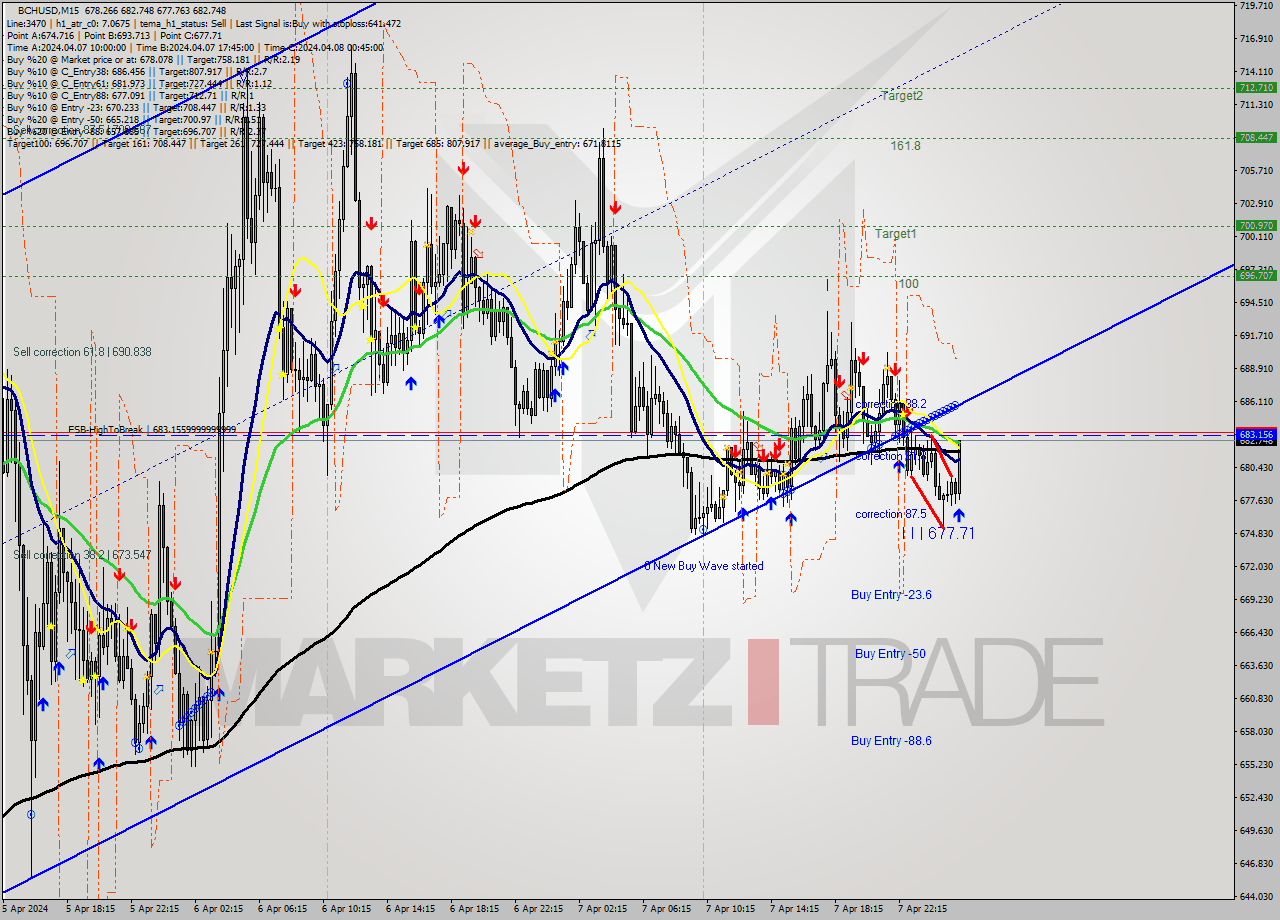Image resolution: width=1280 pixels, height=920 pixels.
Task: Select the 5 Apr 18:15 time label
Action: [x=89, y=909]
